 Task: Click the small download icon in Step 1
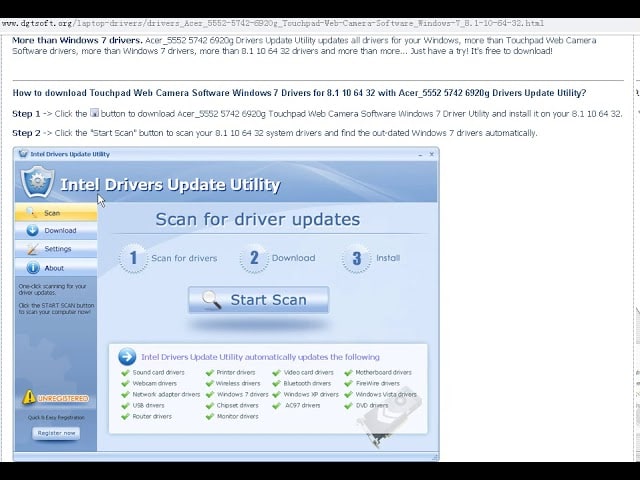tap(94, 113)
